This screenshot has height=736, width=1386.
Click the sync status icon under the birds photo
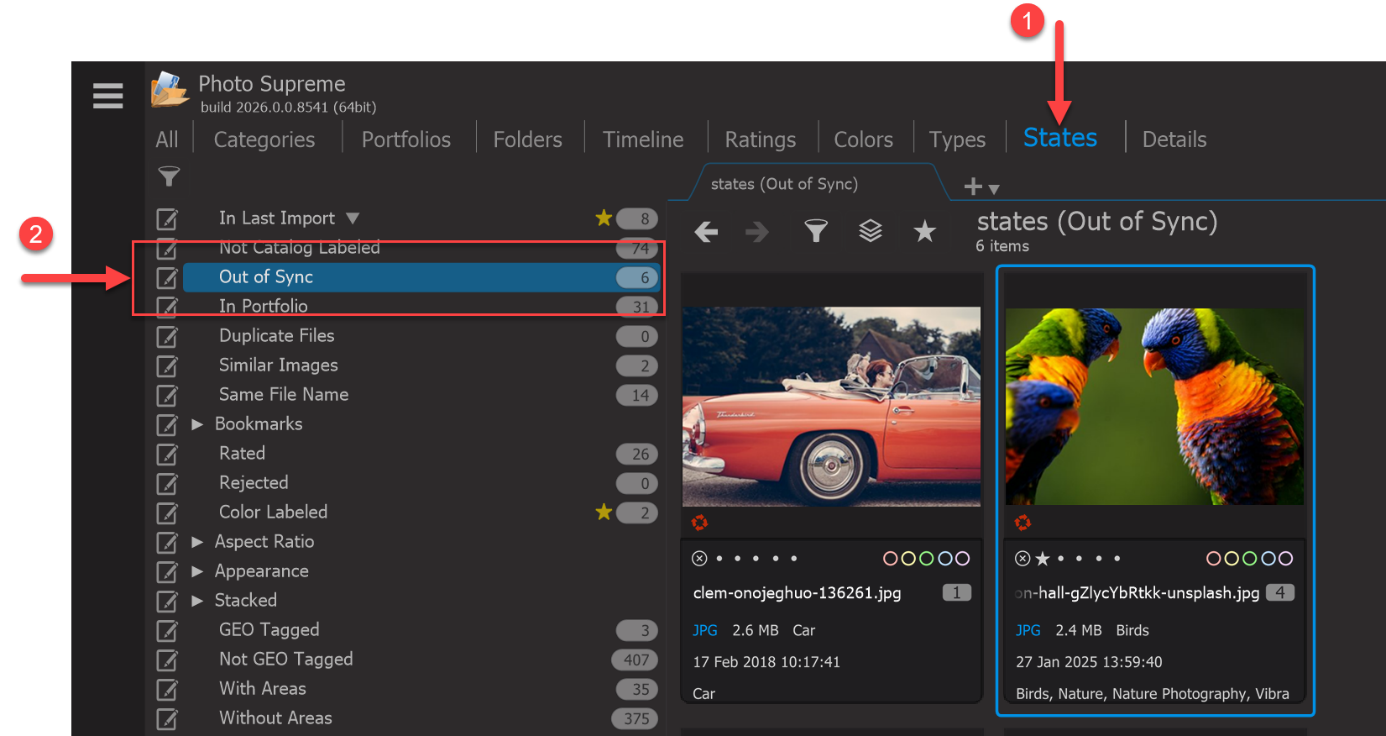pyautogui.click(x=1022, y=522)
